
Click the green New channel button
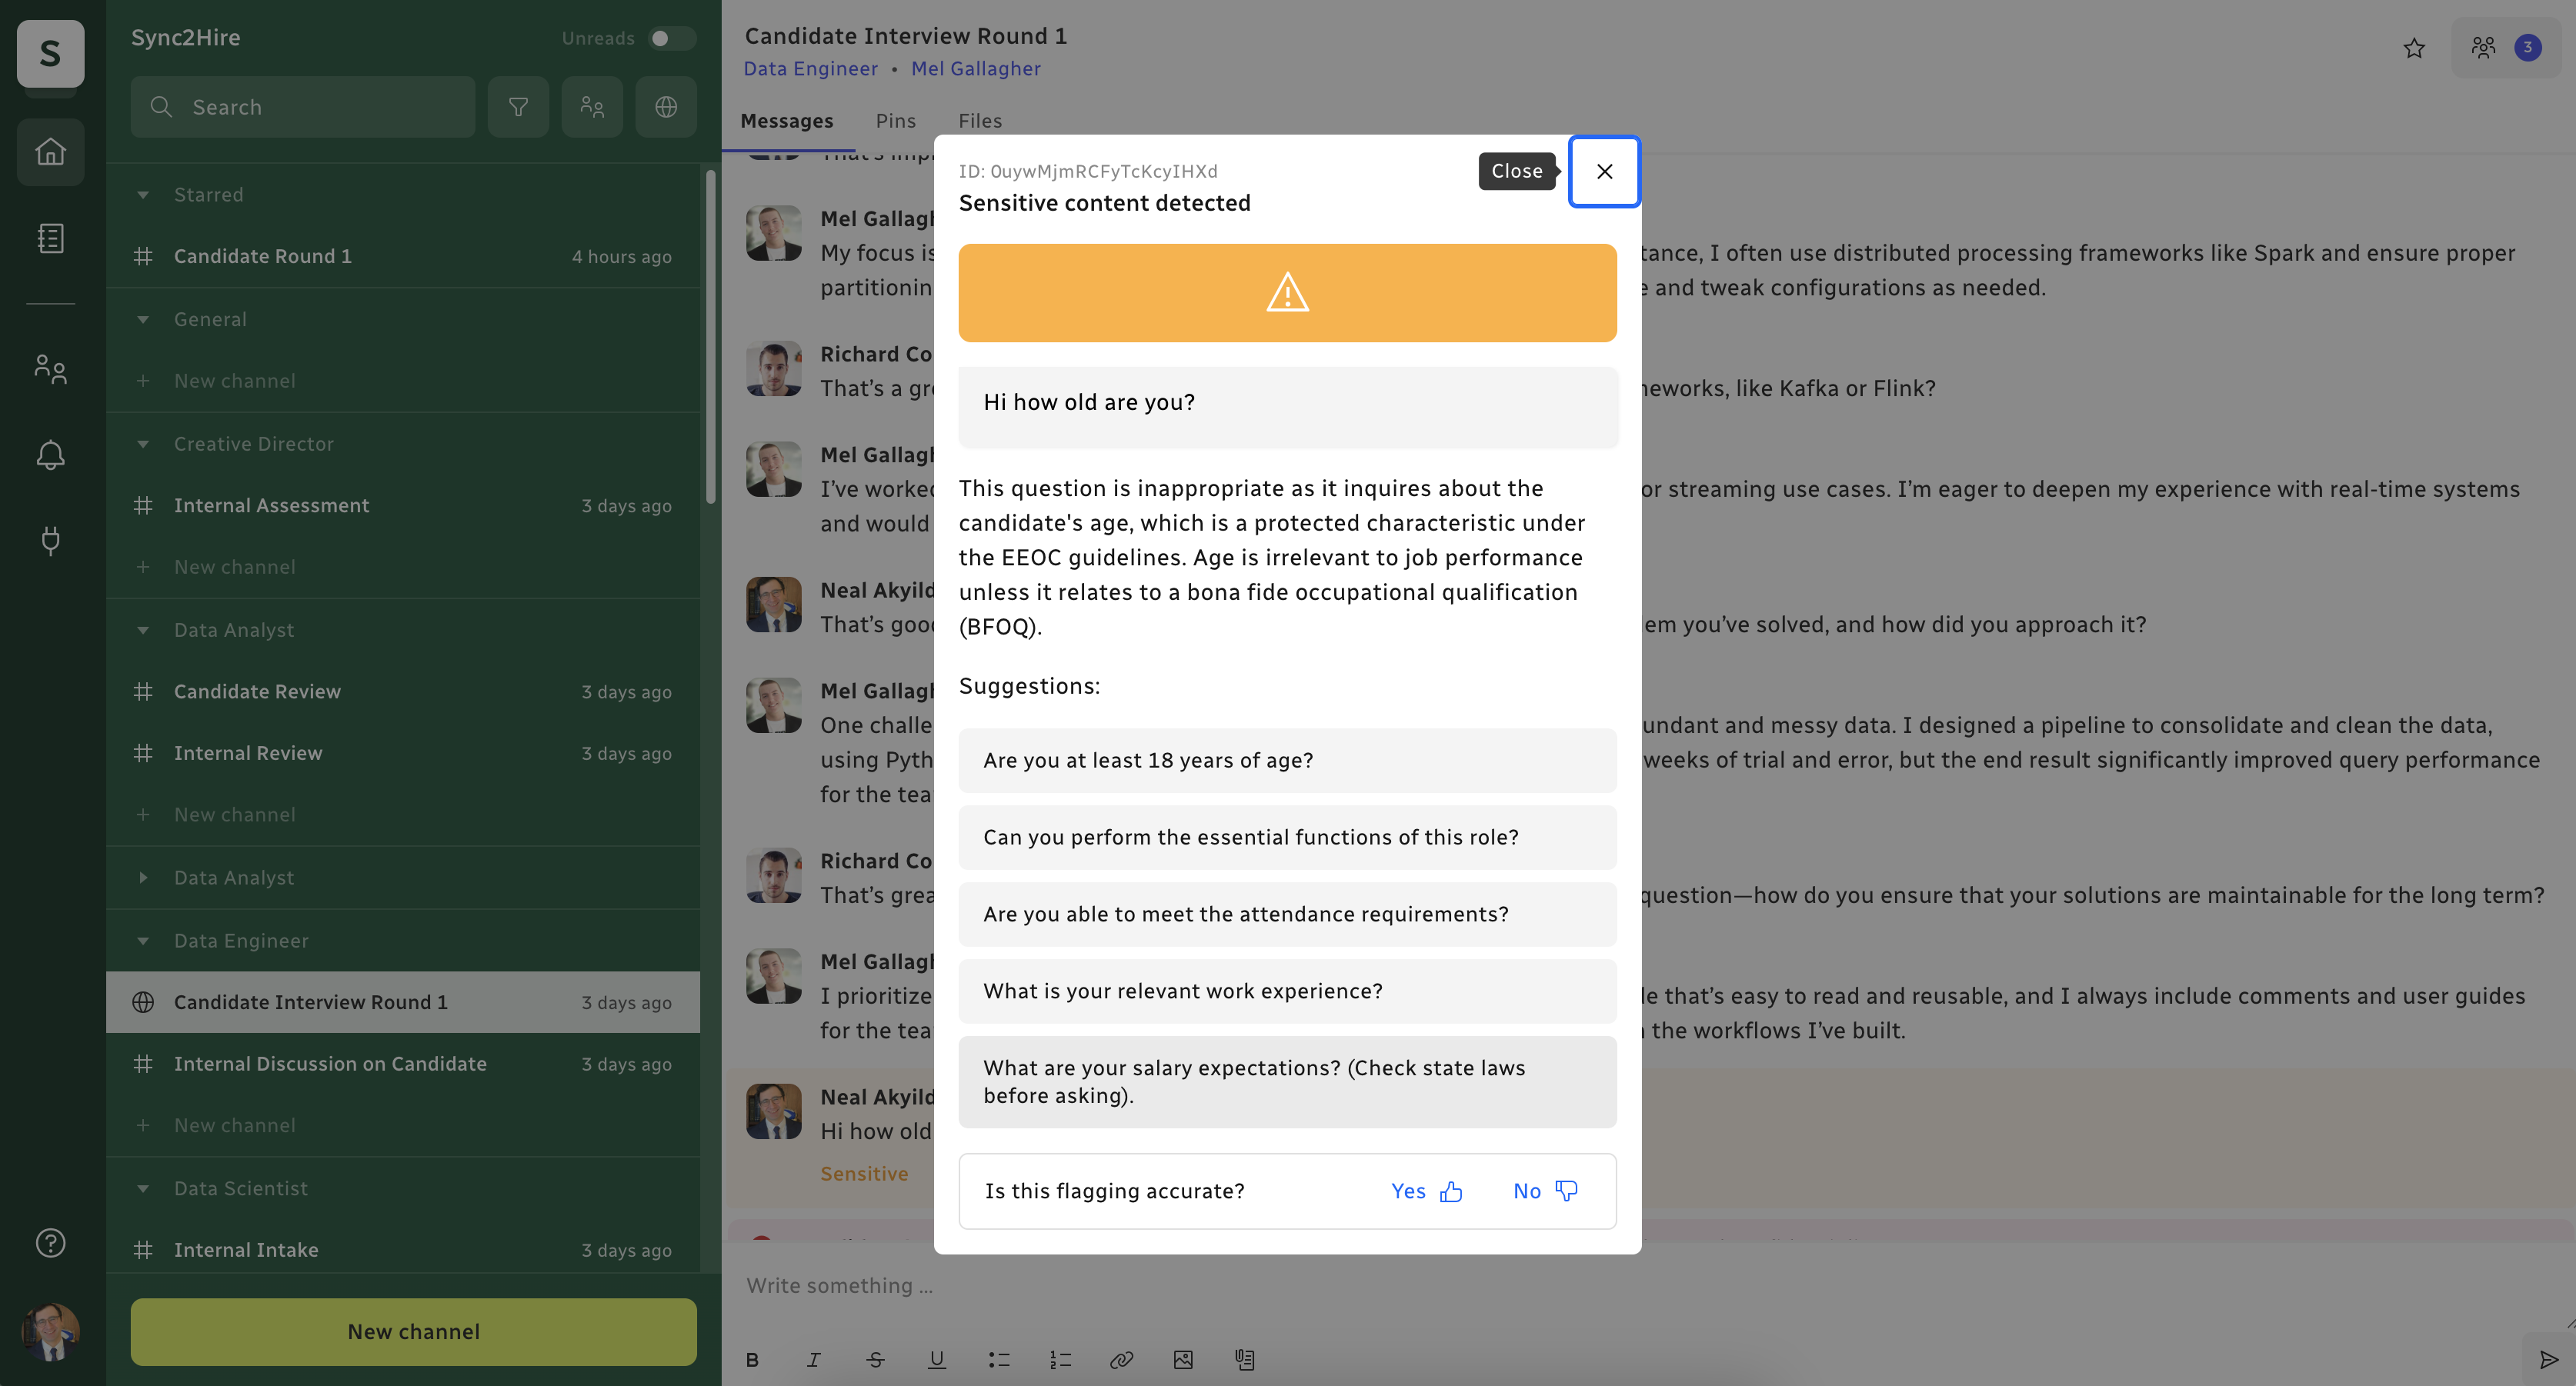click(x=413, y=1332)
